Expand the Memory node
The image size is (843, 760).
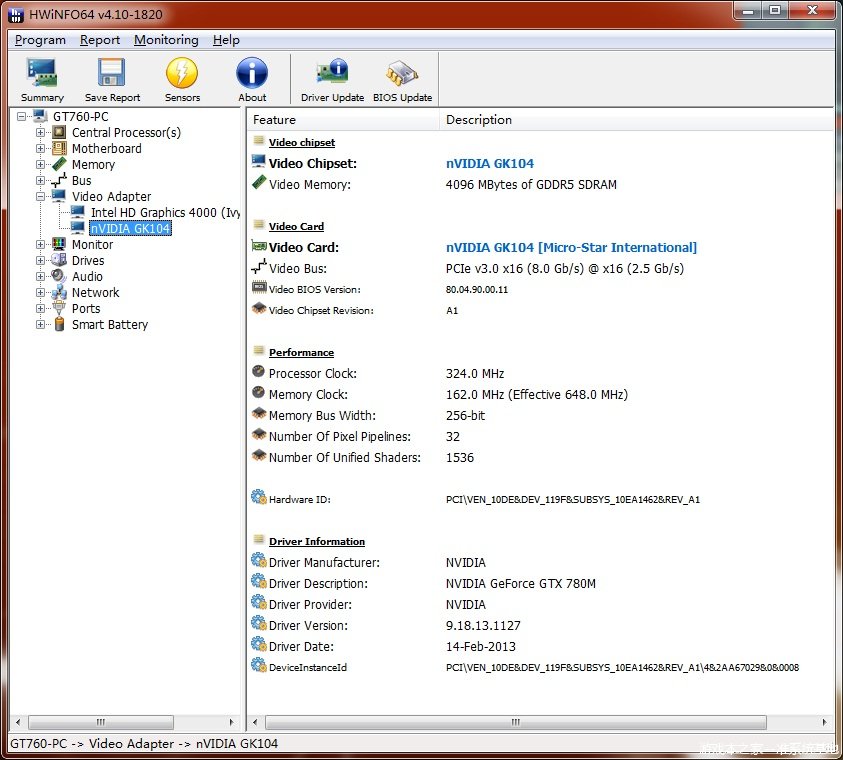pos(40,164)
